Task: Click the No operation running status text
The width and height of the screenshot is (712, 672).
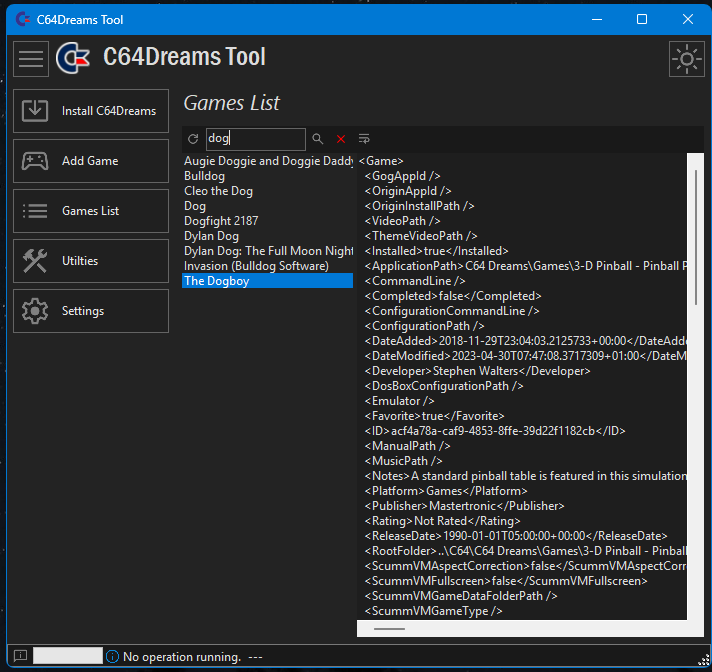Action: [182, 656]
